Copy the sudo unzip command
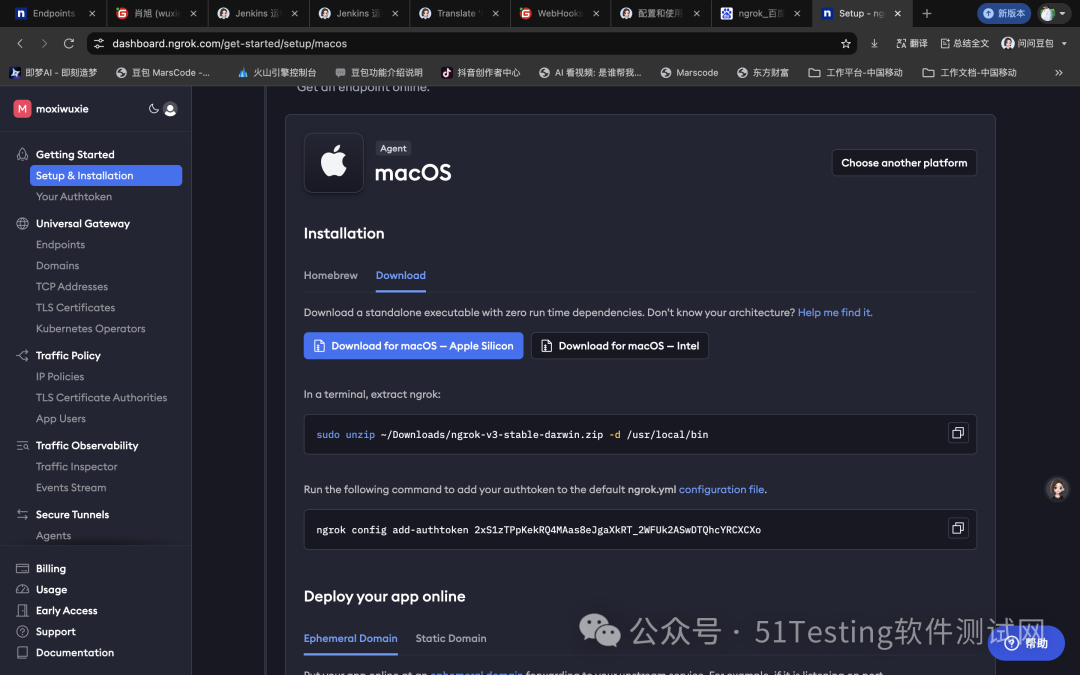 957,433
